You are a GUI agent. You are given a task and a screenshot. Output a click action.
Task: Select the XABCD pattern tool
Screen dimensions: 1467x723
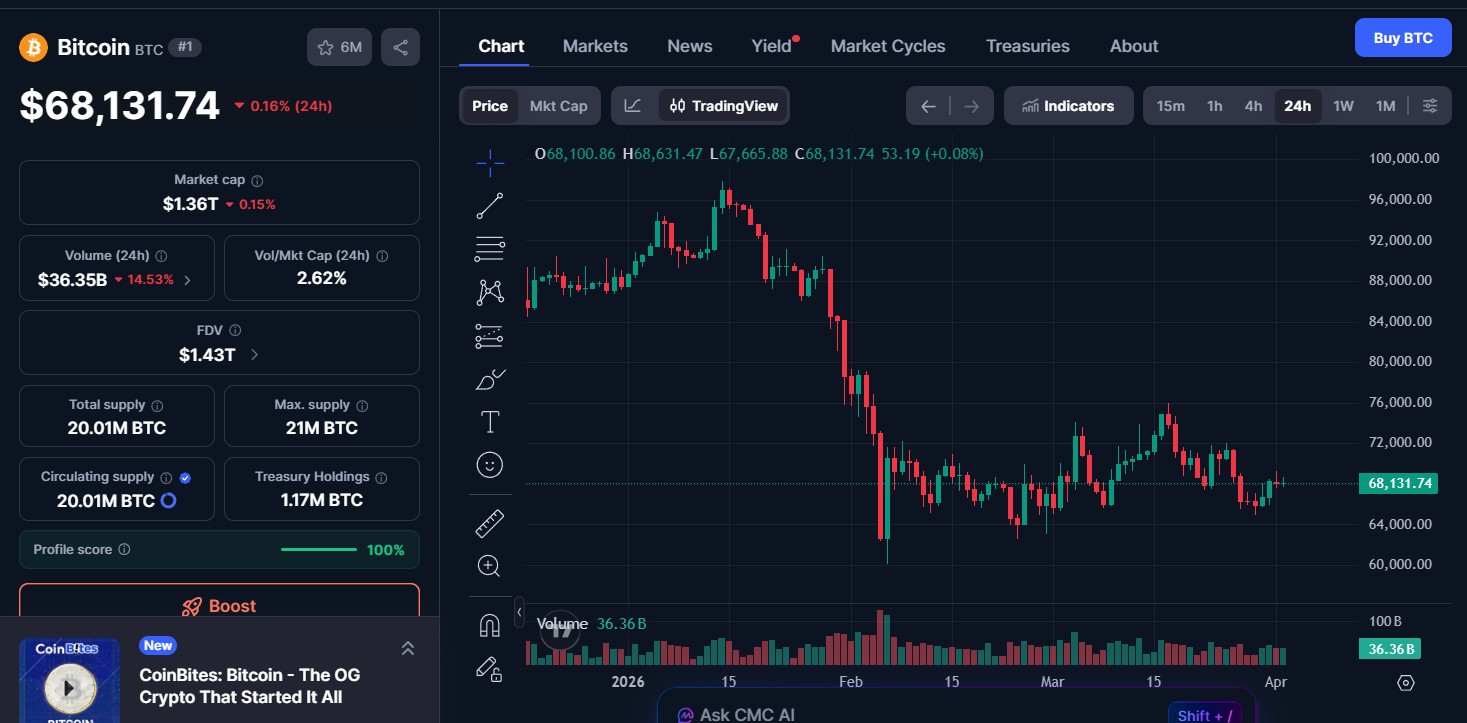(x=489, y=291)
